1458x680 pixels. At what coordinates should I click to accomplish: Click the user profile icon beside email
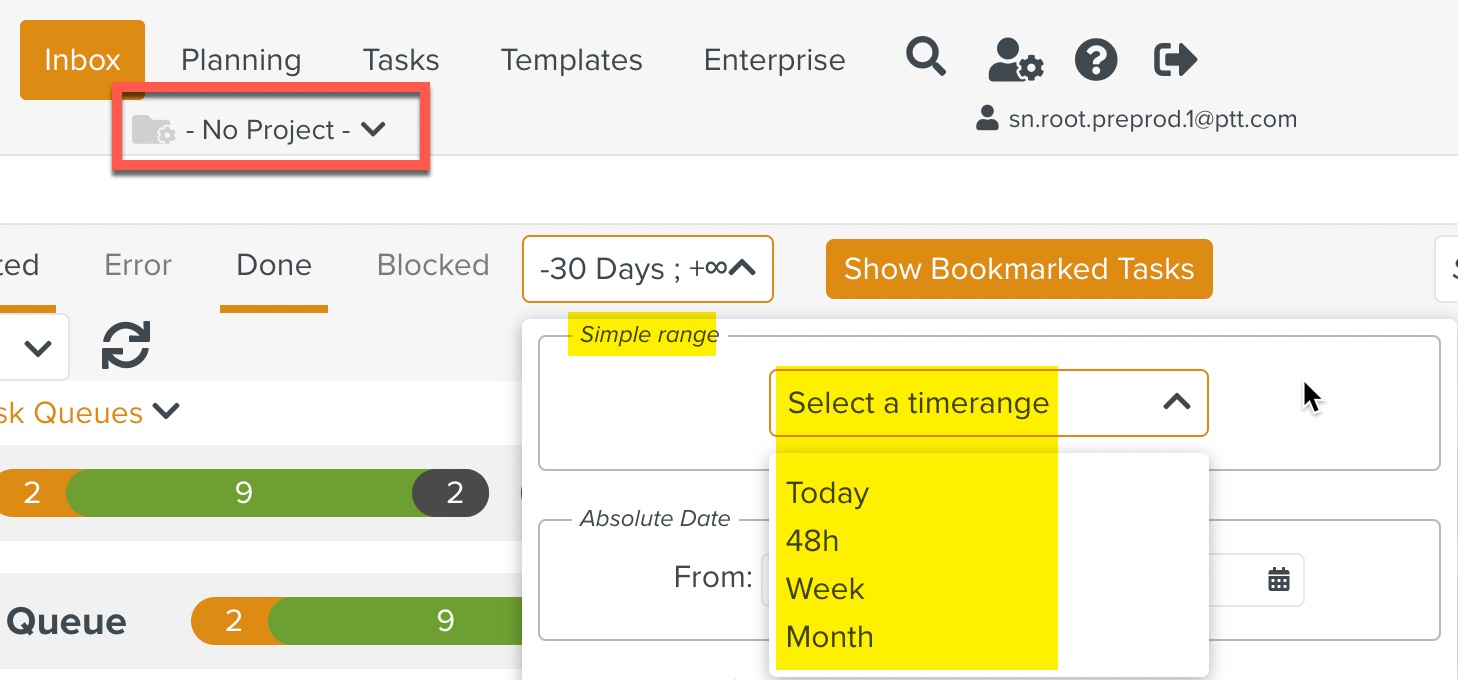tap(987, 119)
